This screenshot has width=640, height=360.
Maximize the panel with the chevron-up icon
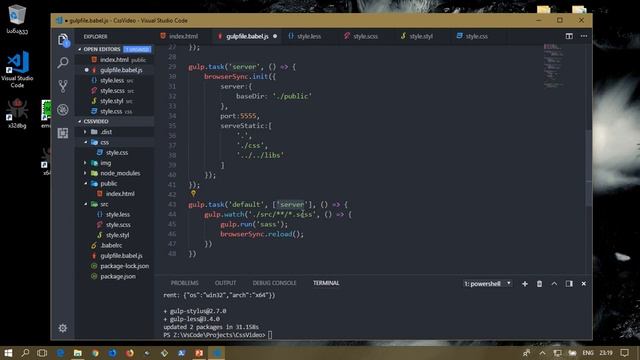coord(554,284)
